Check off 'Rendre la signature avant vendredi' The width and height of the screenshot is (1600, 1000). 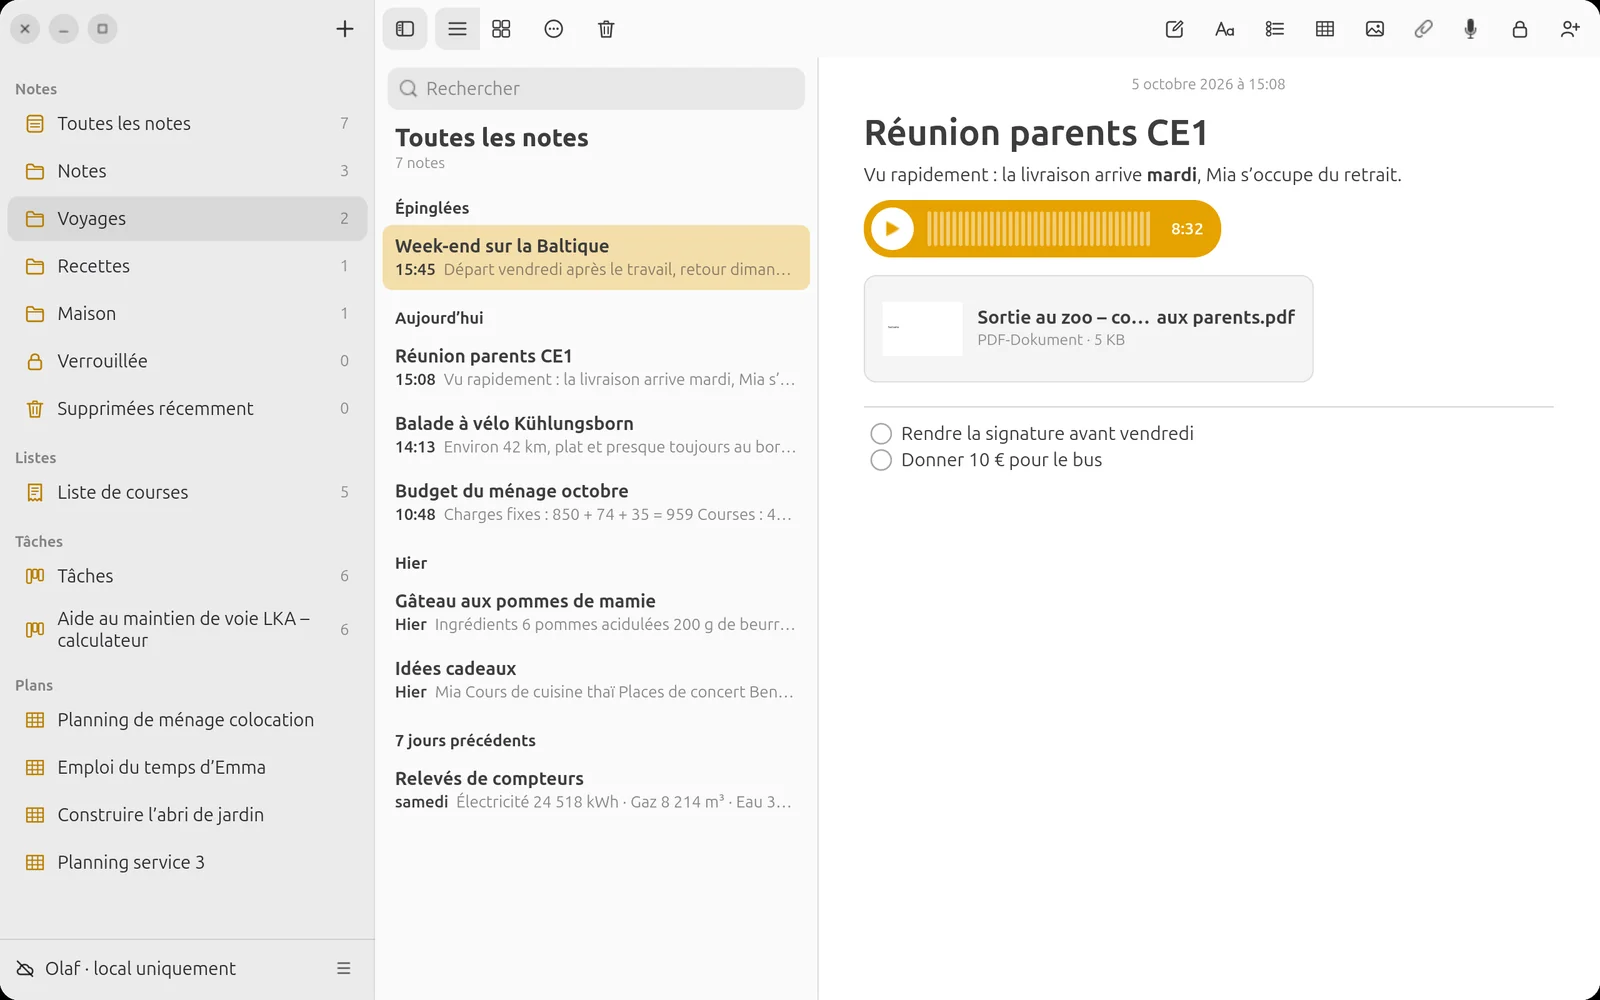881,434
